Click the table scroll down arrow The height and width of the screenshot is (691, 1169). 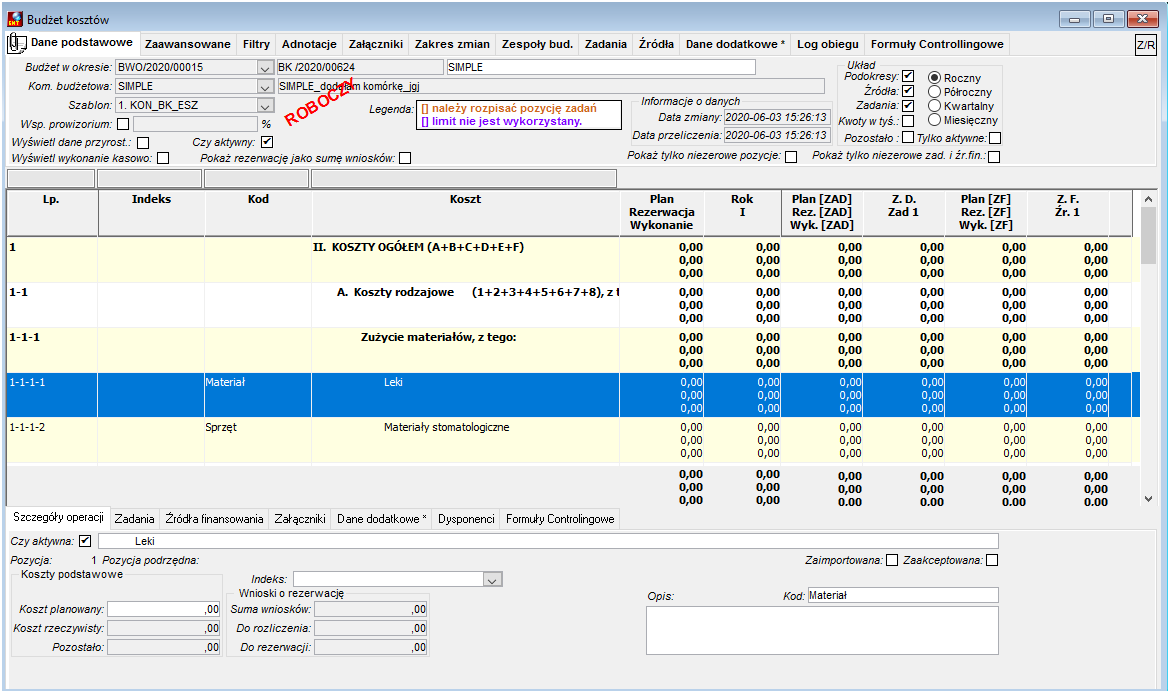pyautogui.click(x=1148, y=499)
